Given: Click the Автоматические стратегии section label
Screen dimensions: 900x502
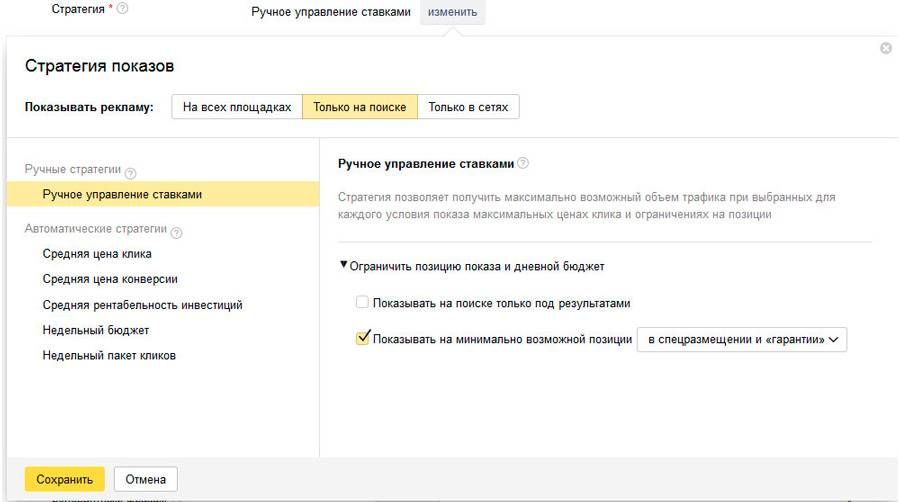Looking at the screenshot, I should (96, 228).
